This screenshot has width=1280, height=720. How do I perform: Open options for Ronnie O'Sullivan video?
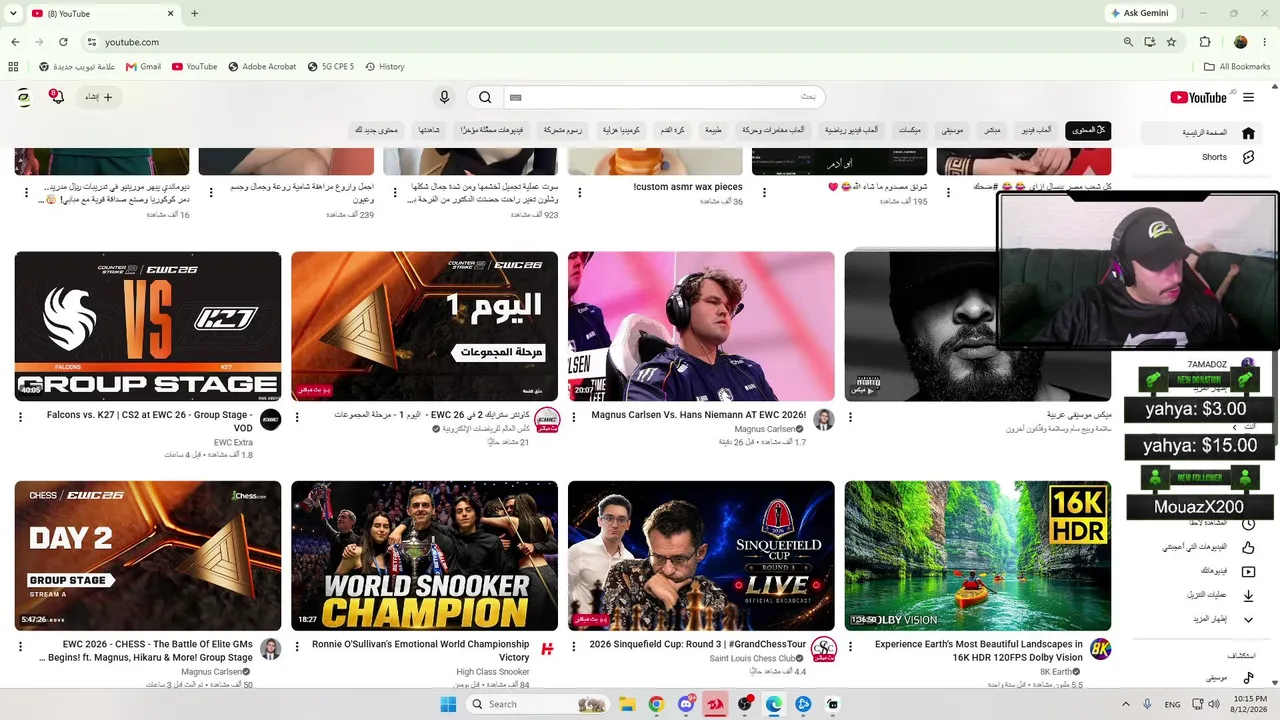coord(297,647)
